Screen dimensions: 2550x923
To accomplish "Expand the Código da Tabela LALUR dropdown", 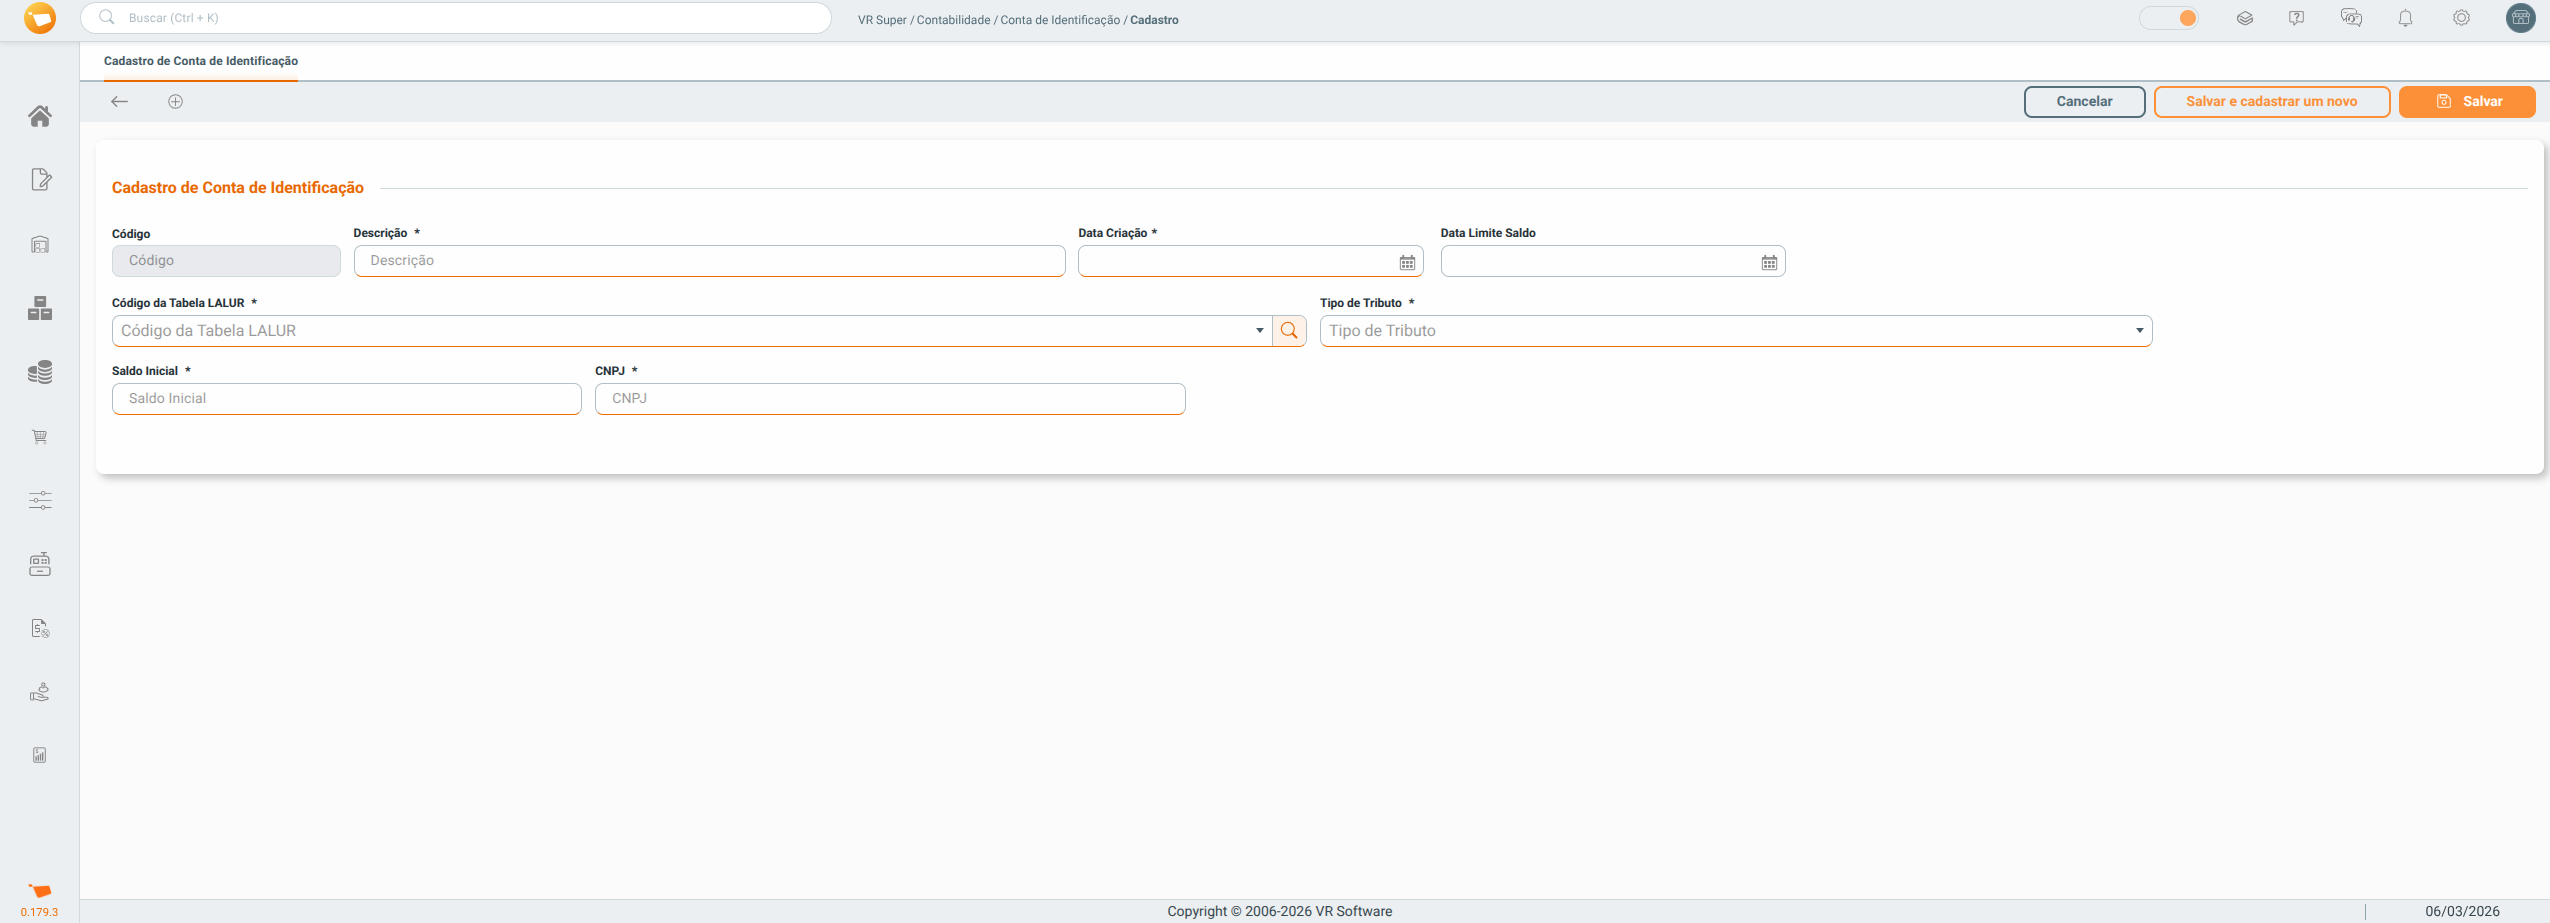I will (x=1259, y=331).
